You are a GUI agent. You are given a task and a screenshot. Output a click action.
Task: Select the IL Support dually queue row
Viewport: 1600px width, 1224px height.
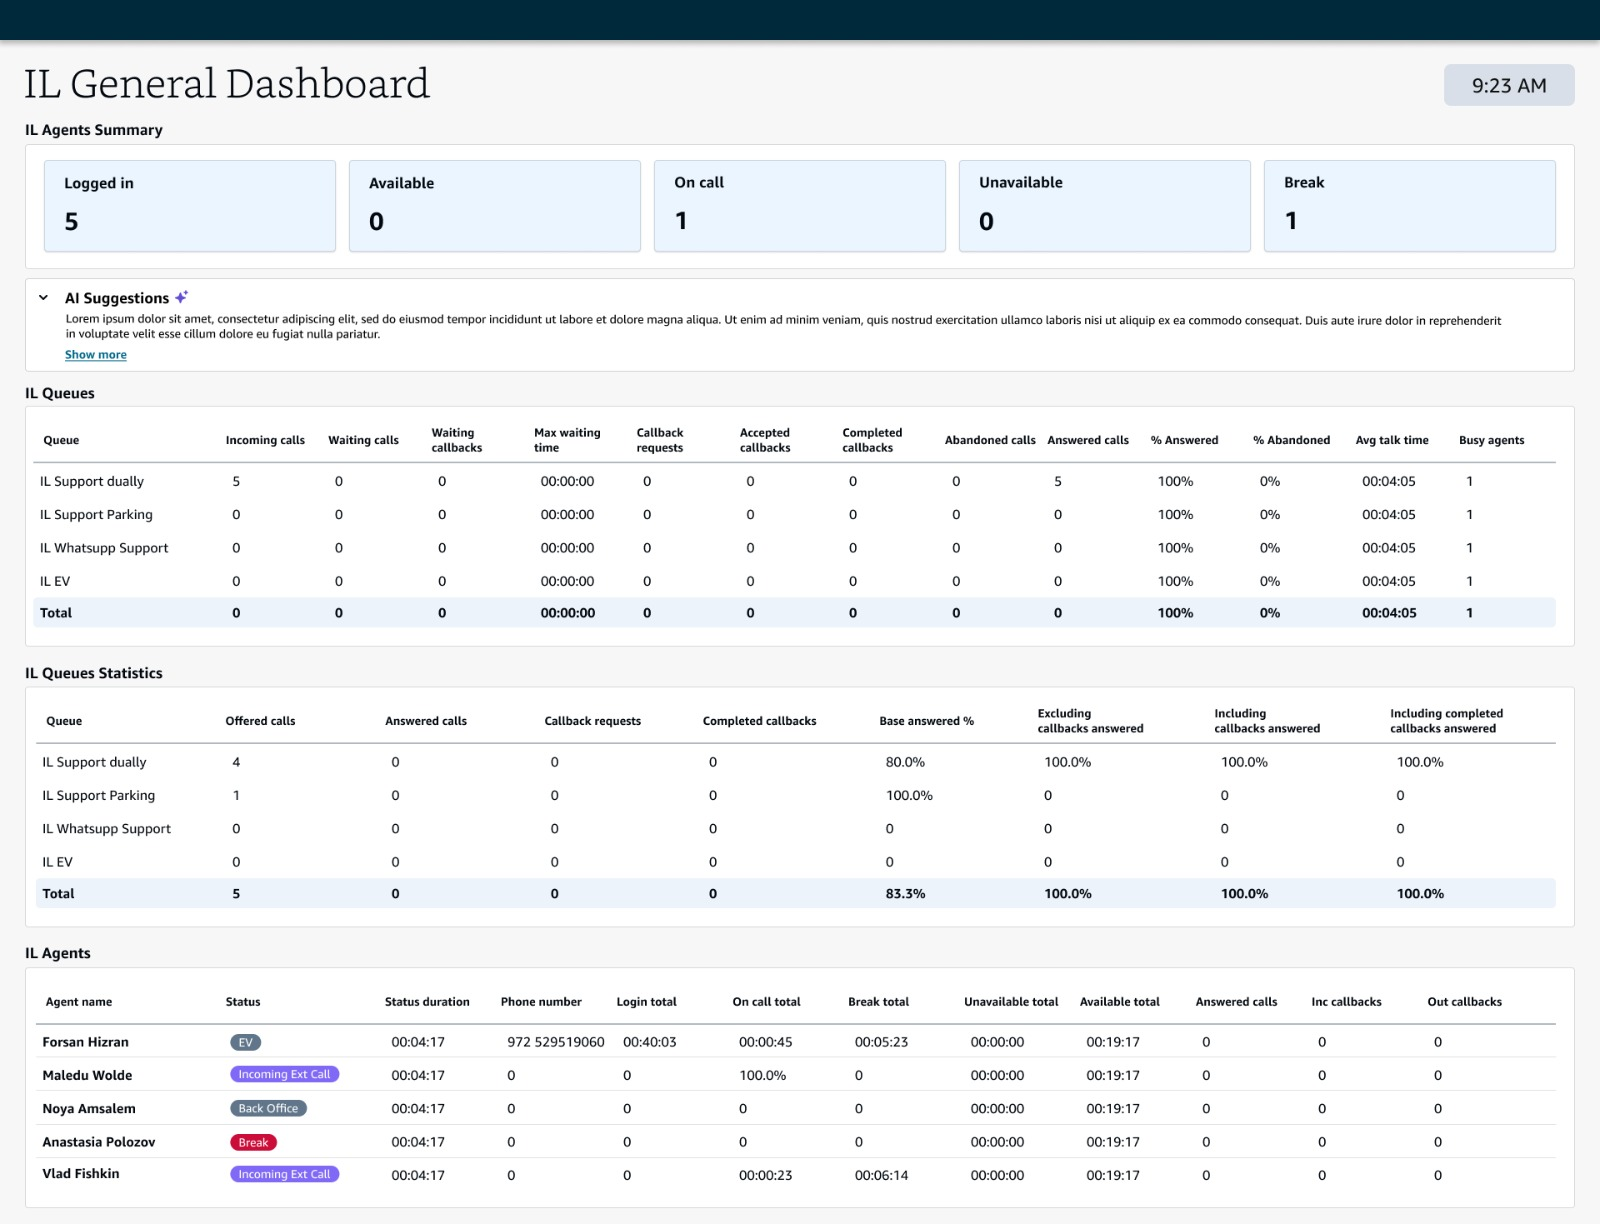[x=91, y=481]
